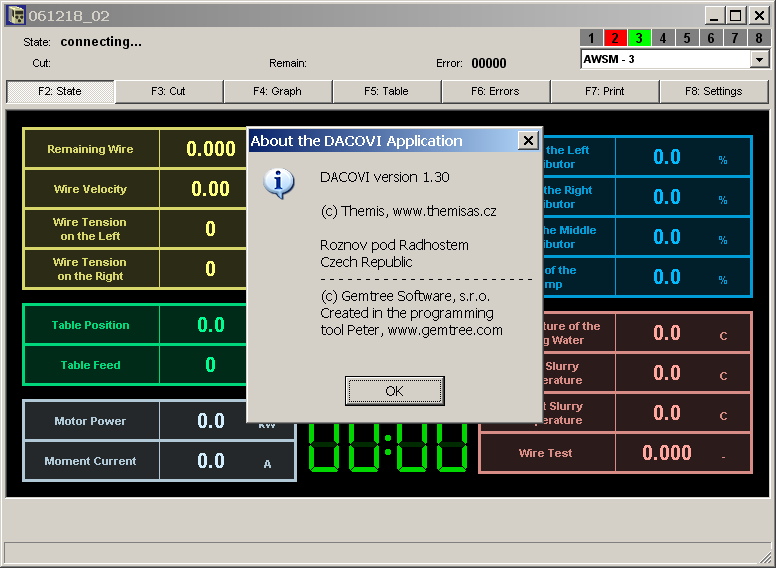Screen dimensions: 776x568
Task: Click the blue information icon in dialog
Action: (x=279, y=183)
